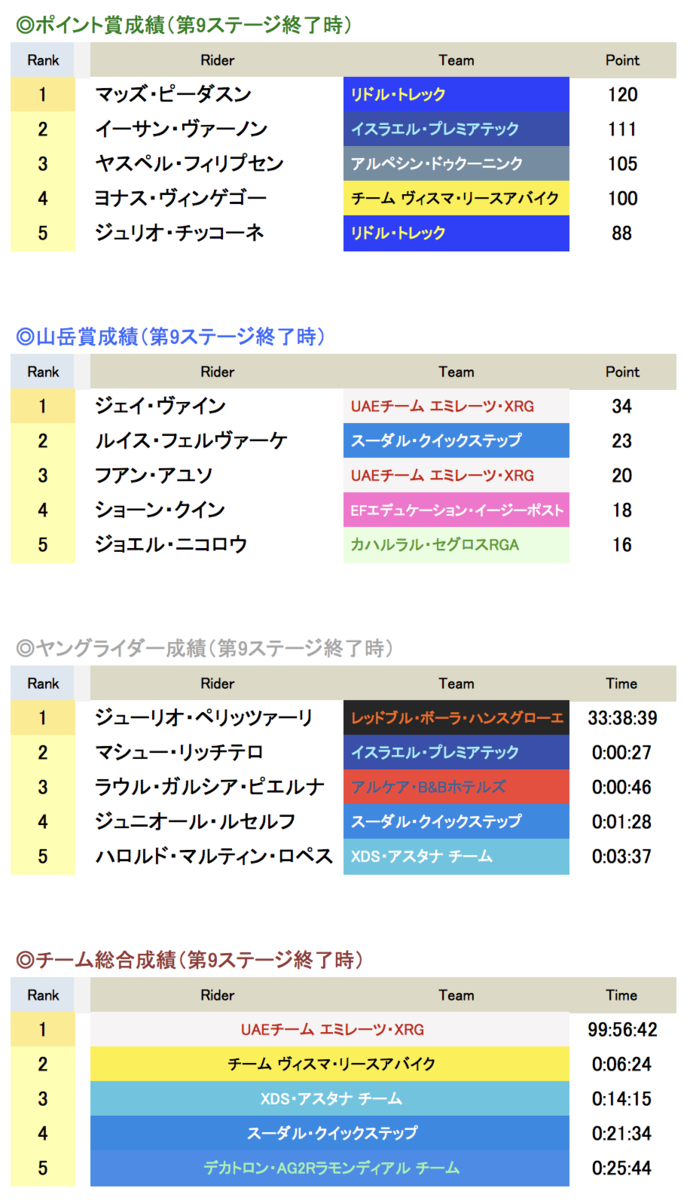Select the red アルケア・B&Bホテルズ cell

coord(456,787)
